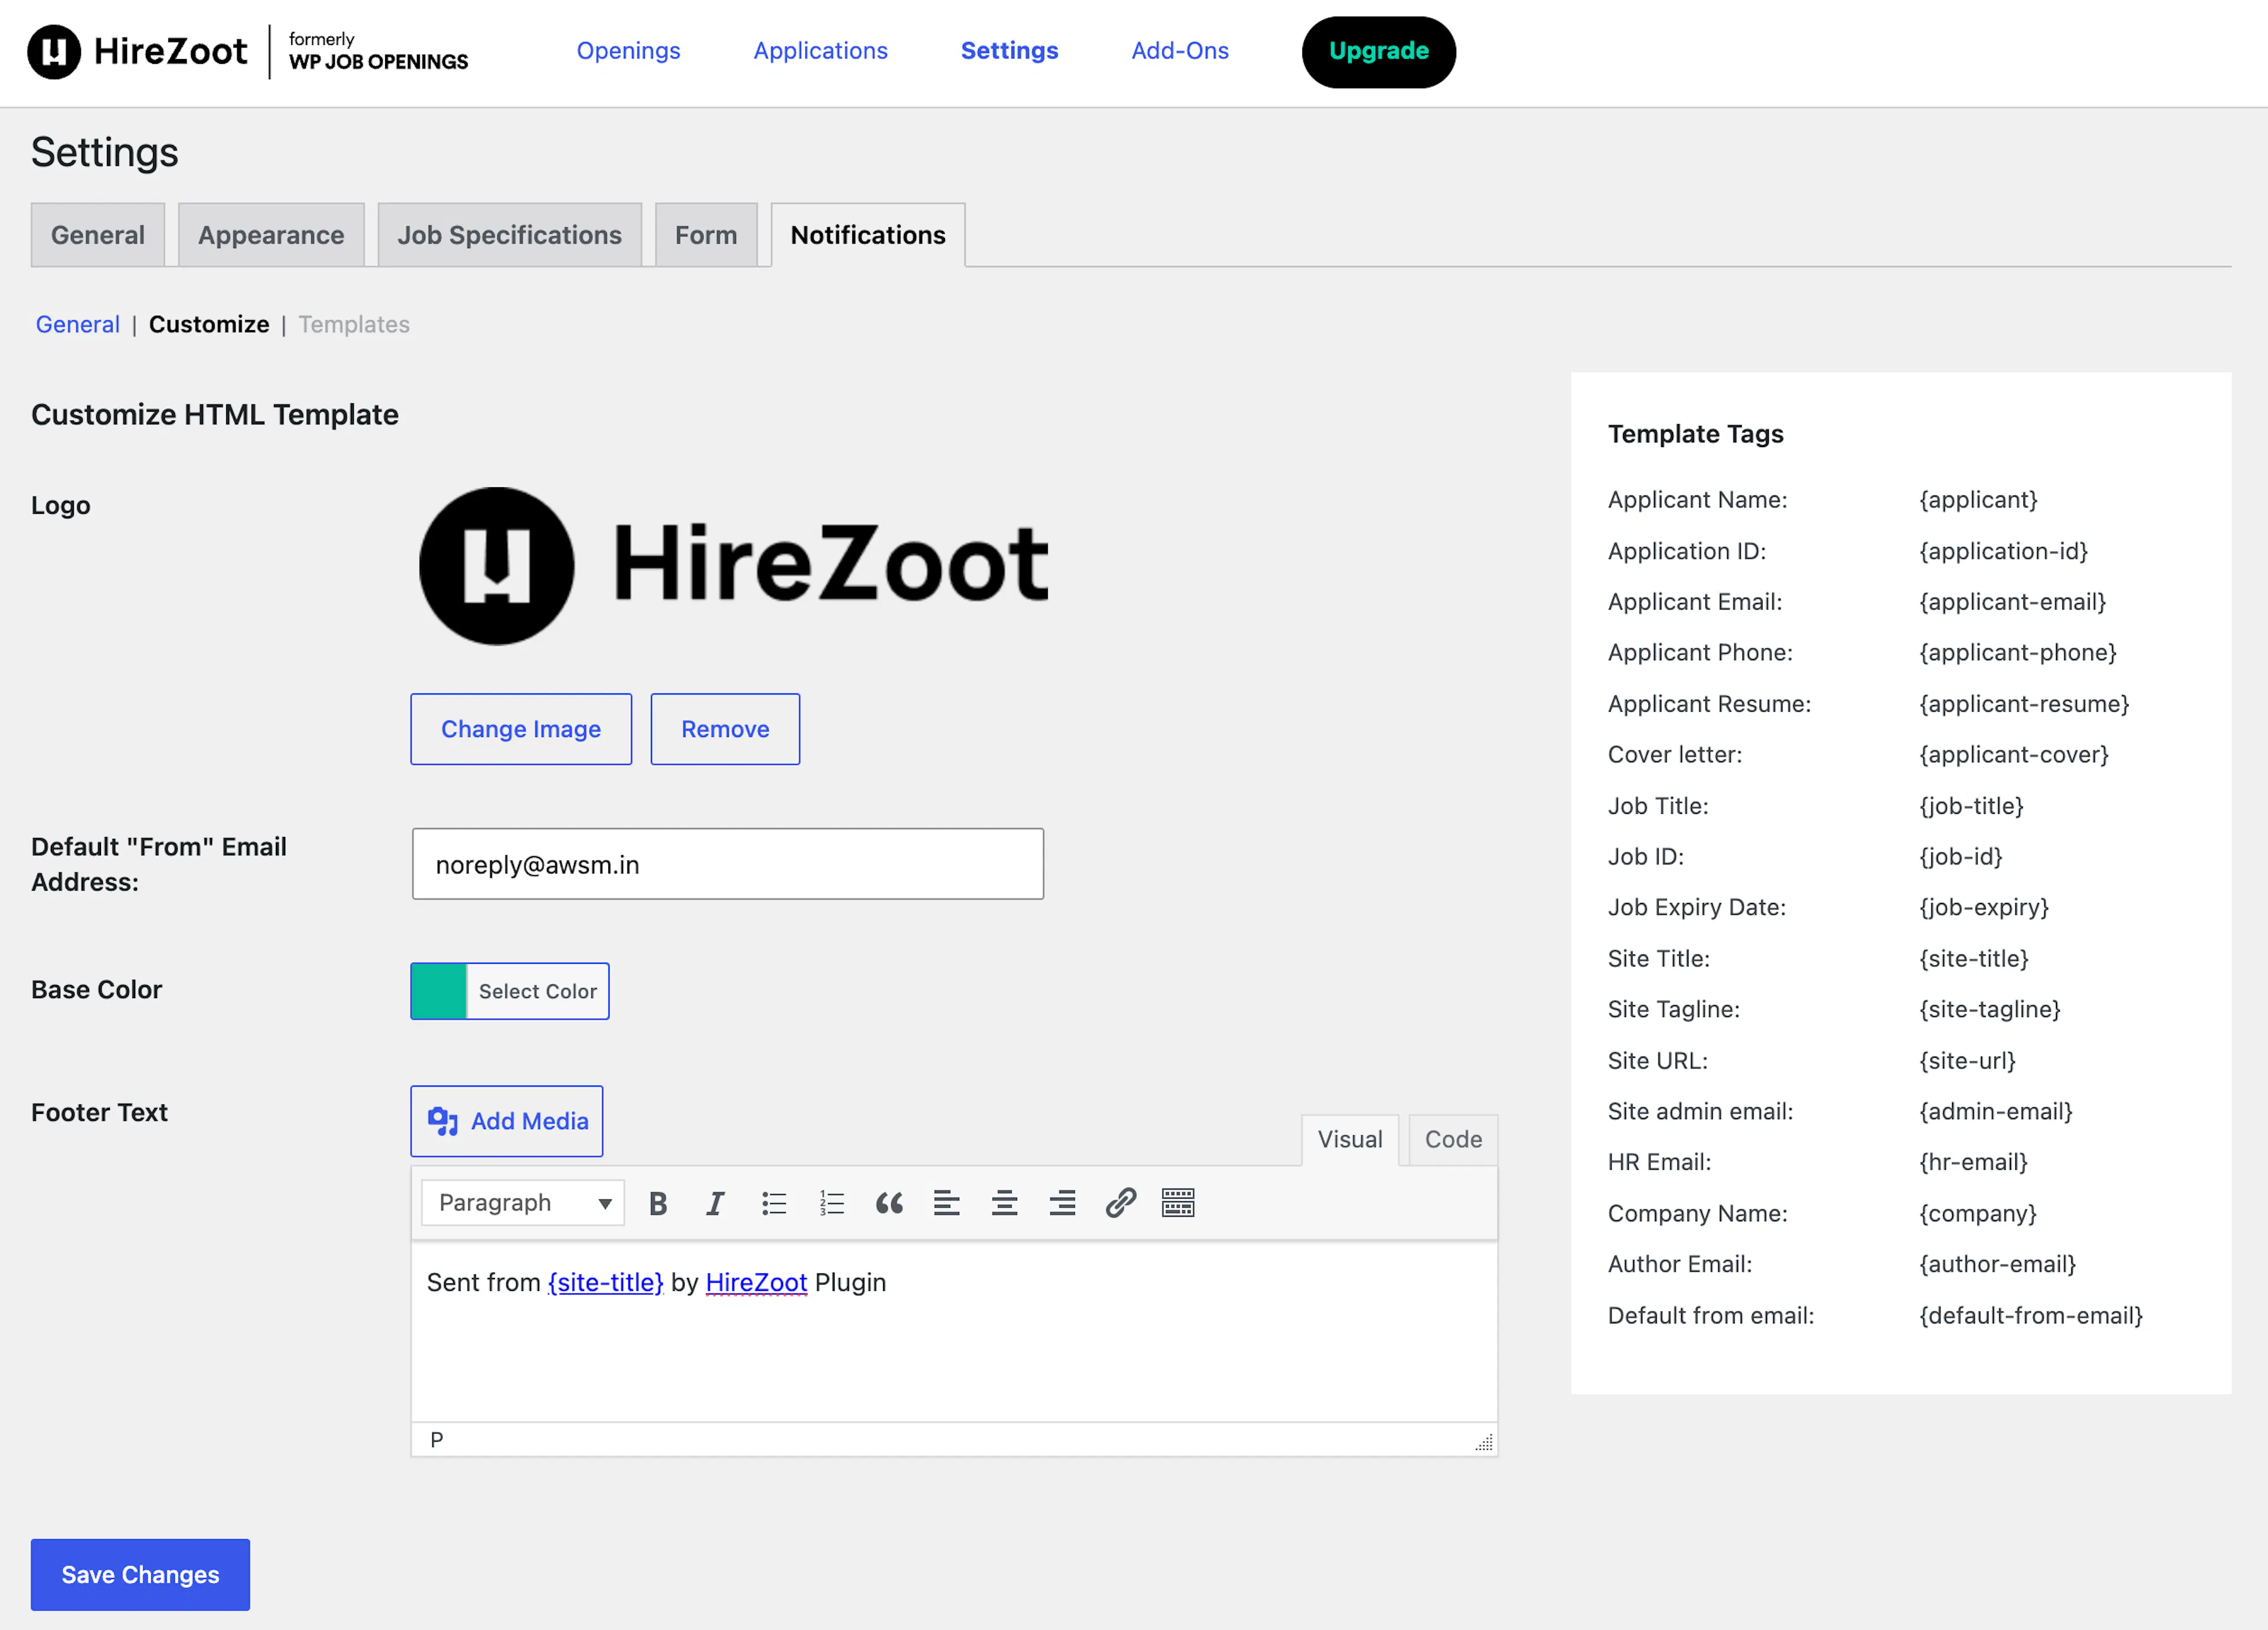This screenshot has height=1630, width=2268.
Task: Select the Customize notifications sub-section
Action: [x=209, y=325]
